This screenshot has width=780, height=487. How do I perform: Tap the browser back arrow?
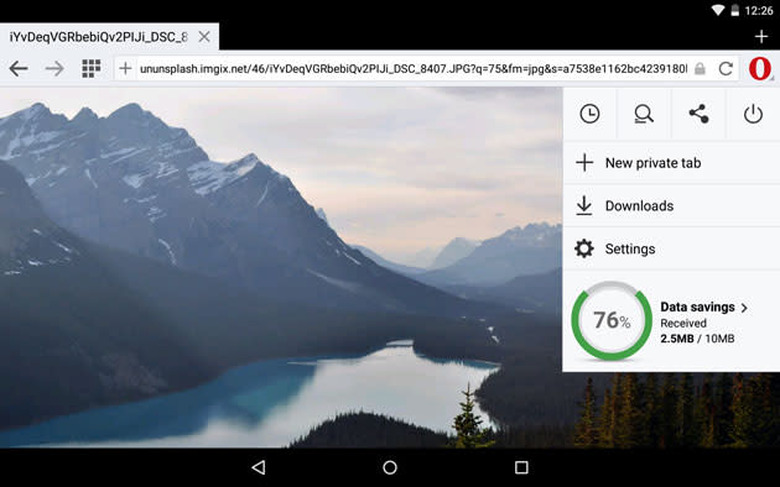[18, 69]
